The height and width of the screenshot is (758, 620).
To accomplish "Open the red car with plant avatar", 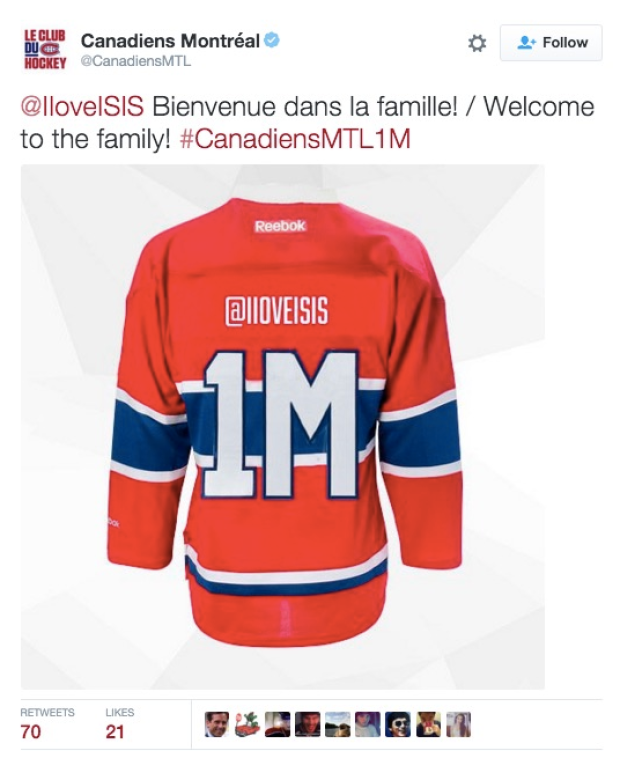I will 247,724.
